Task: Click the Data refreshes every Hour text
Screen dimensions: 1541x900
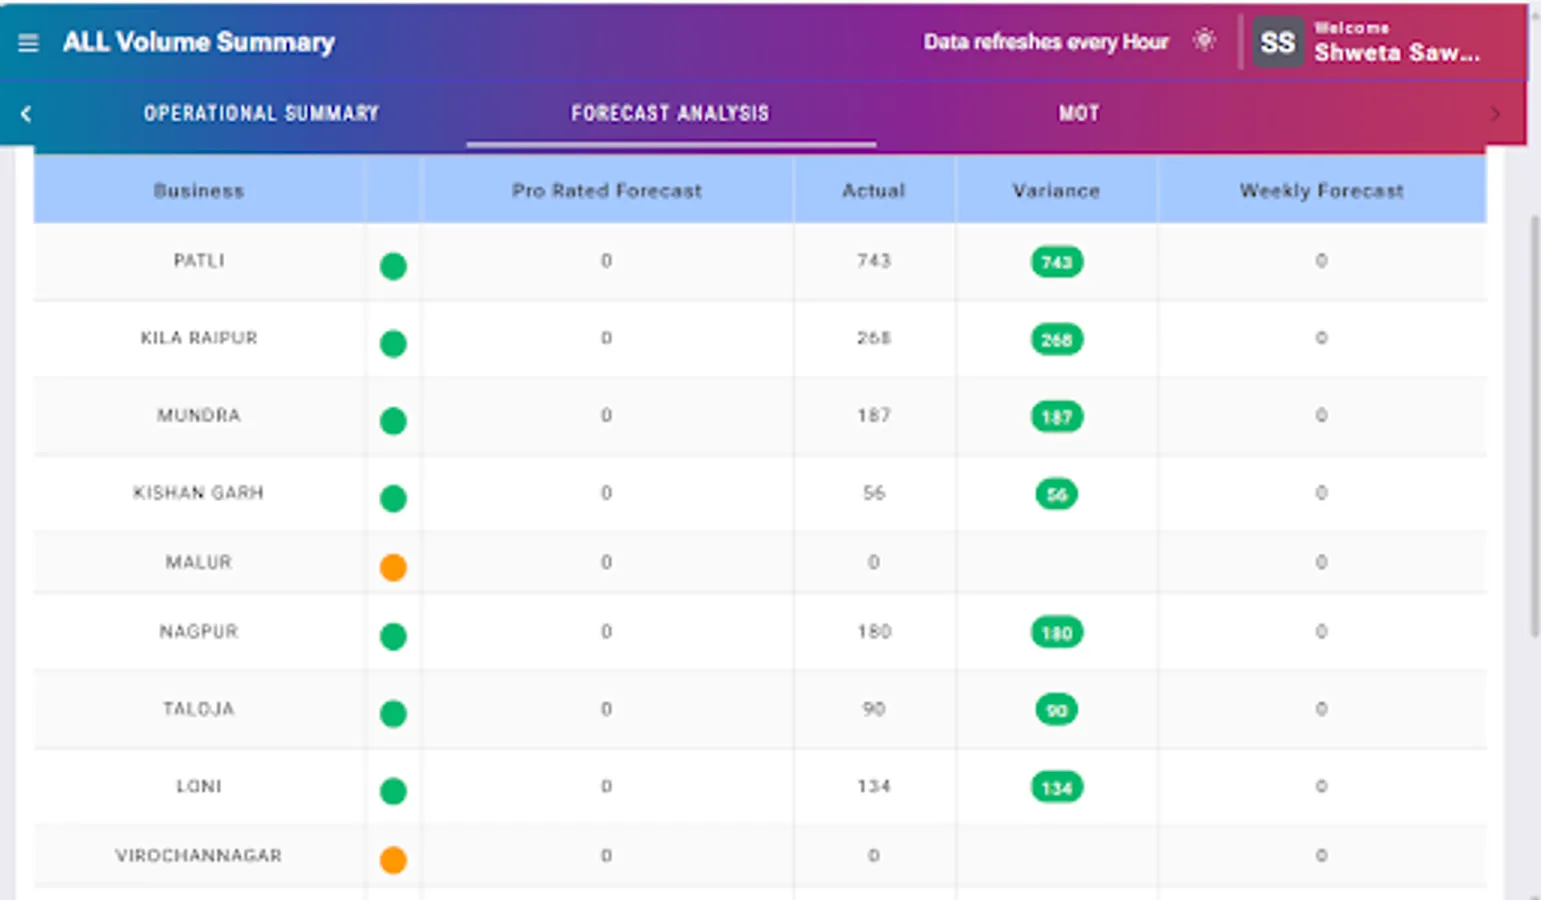Action: 1046,42
